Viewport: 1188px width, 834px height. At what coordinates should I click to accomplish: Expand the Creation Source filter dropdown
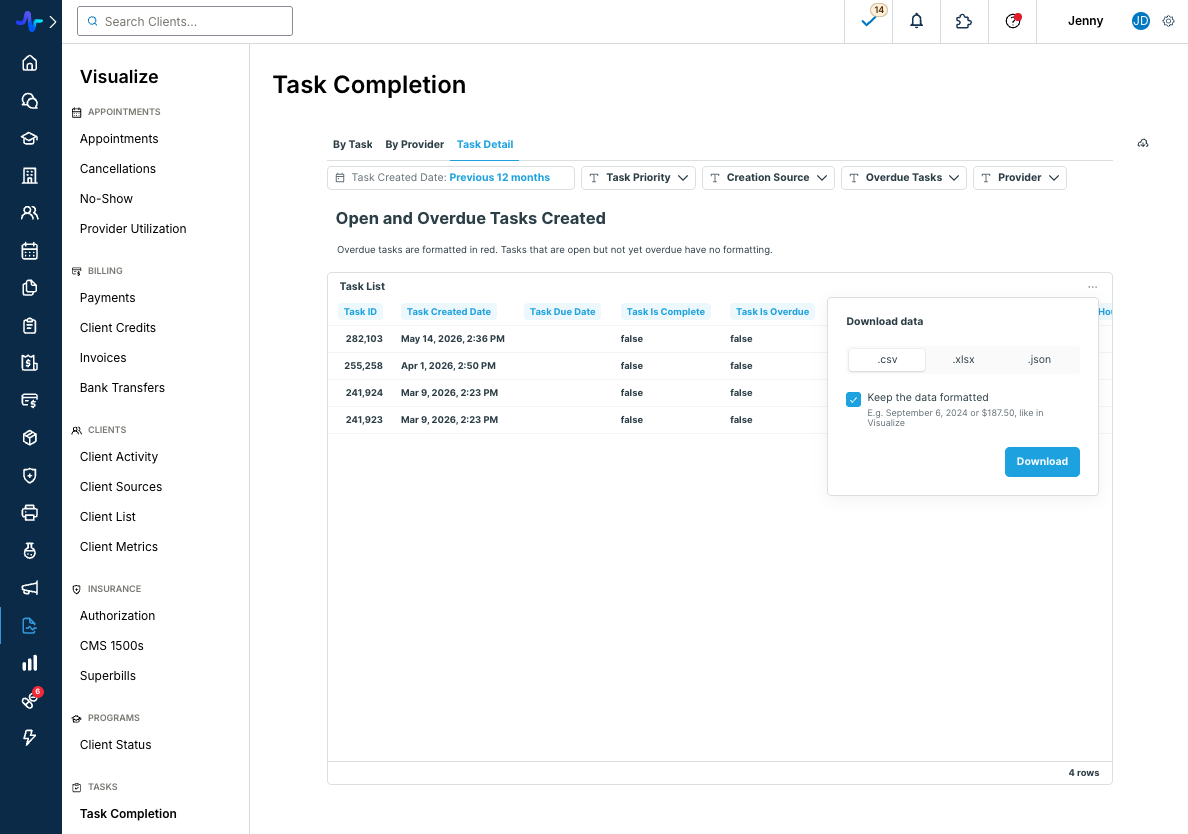pos(768,178)
